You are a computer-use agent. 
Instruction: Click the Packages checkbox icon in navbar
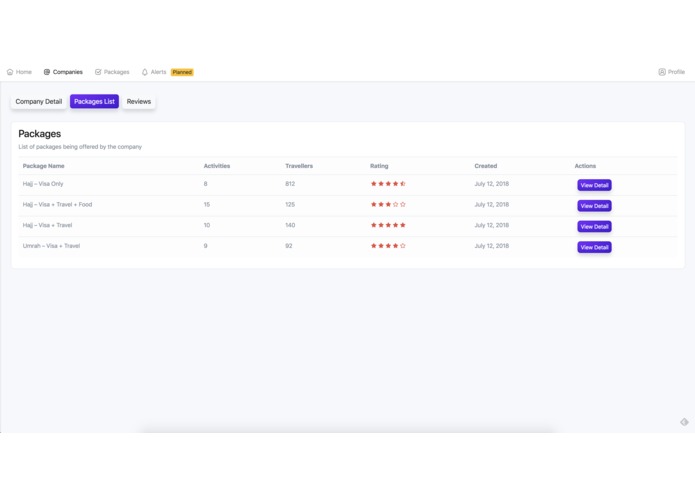click(x=98, y=72)
